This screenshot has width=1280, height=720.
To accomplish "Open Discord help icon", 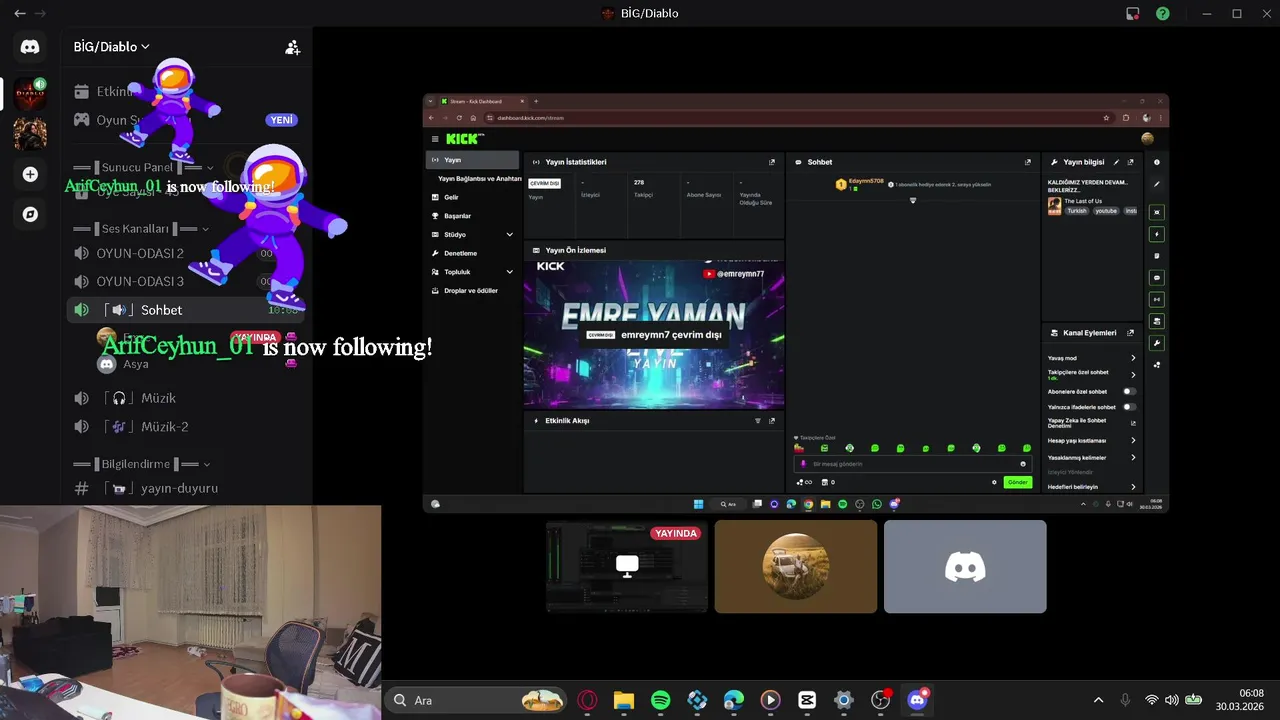I will tap(1163, 13).
